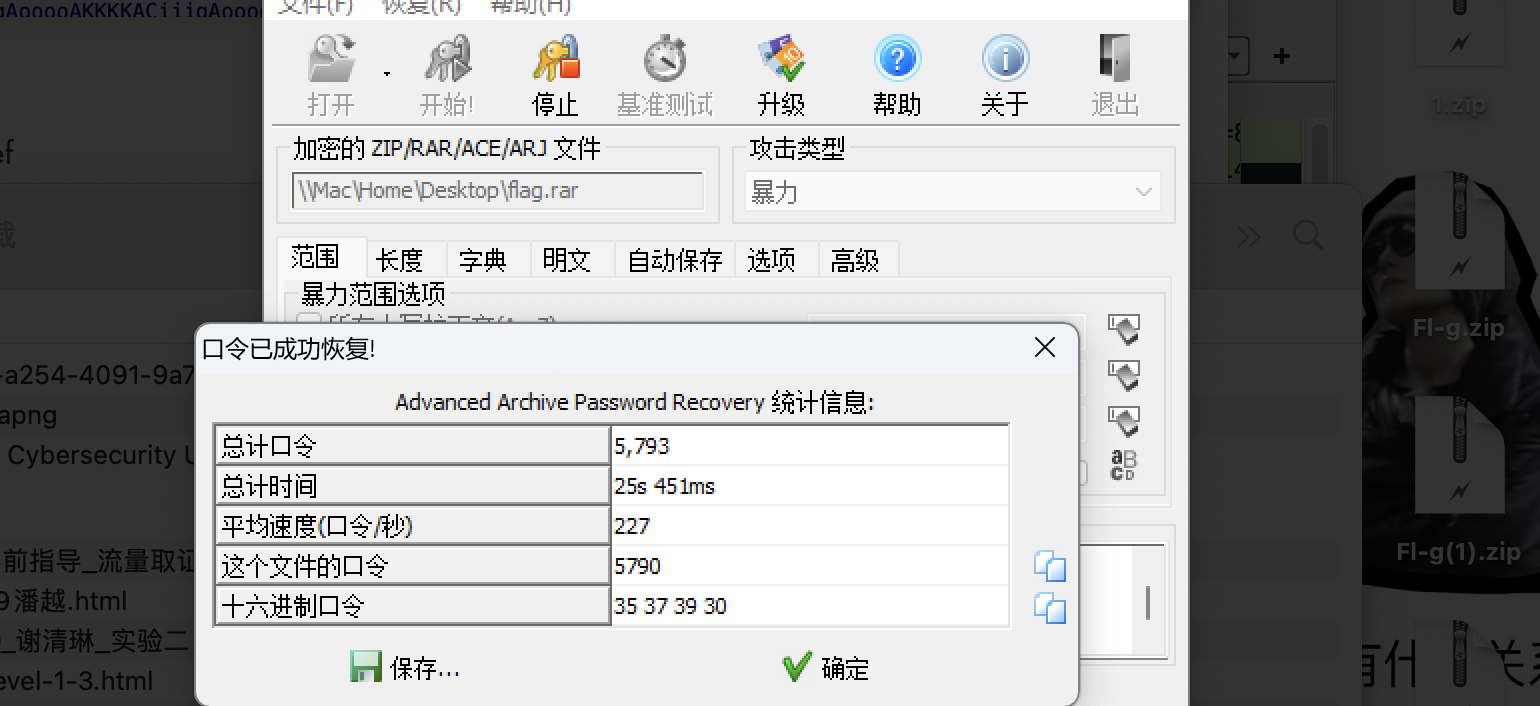Viewport: 1540px width, 706px height.
Task: Click the 退出 (Exit) door icon
Action: (x=1114, y=60)
